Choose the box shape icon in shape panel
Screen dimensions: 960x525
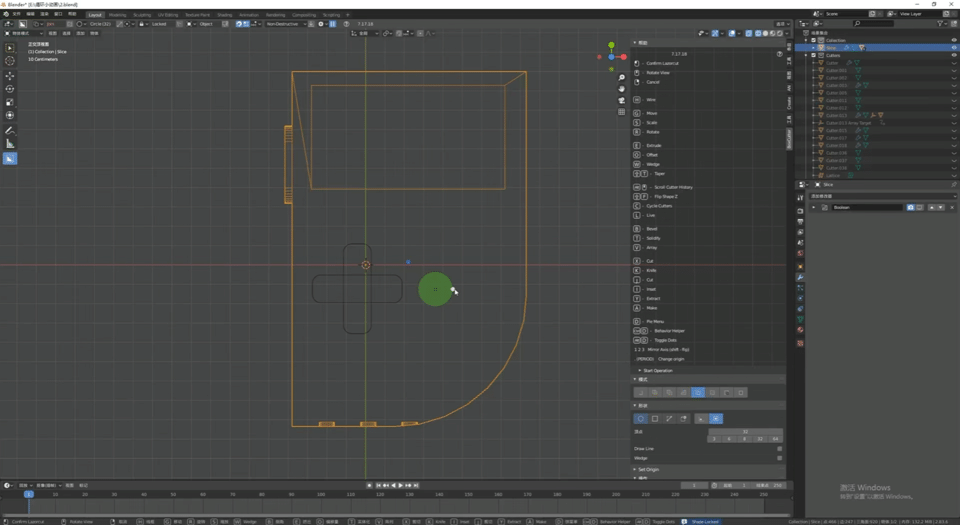point(655,419)
